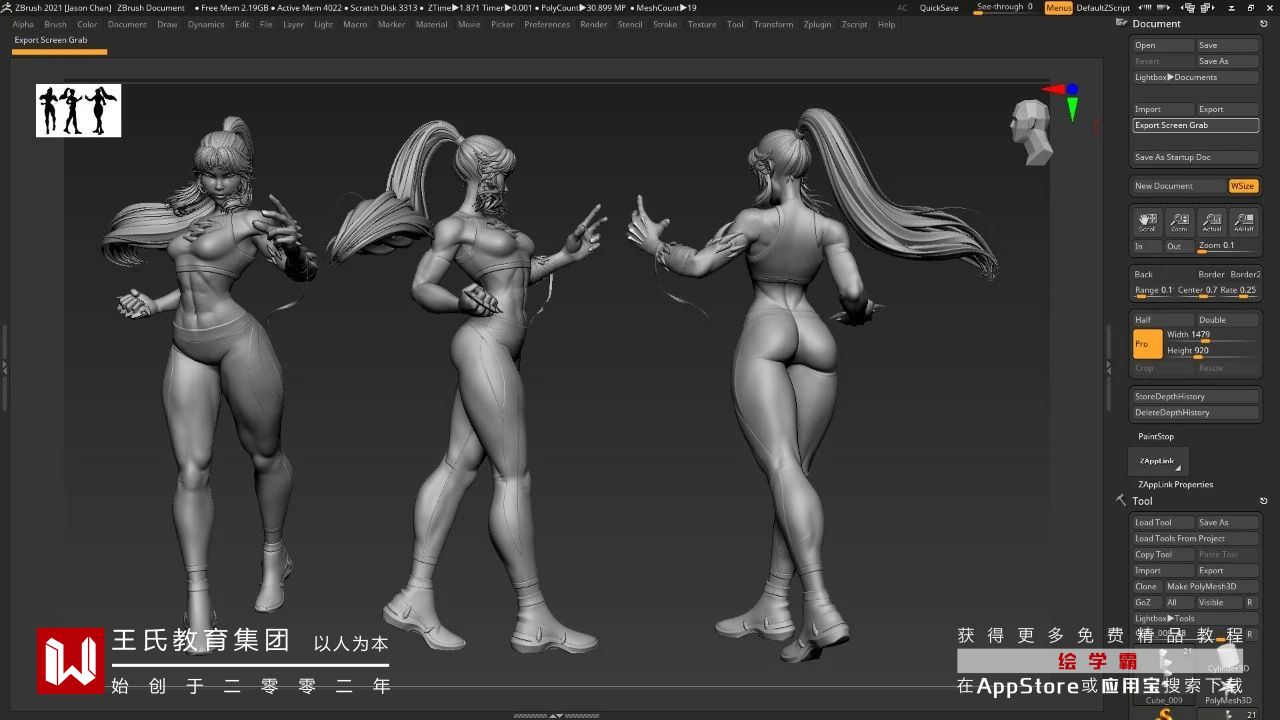Click the Height 920 slider
This screenshot has width=1280, height=720.
[1212, 351]
